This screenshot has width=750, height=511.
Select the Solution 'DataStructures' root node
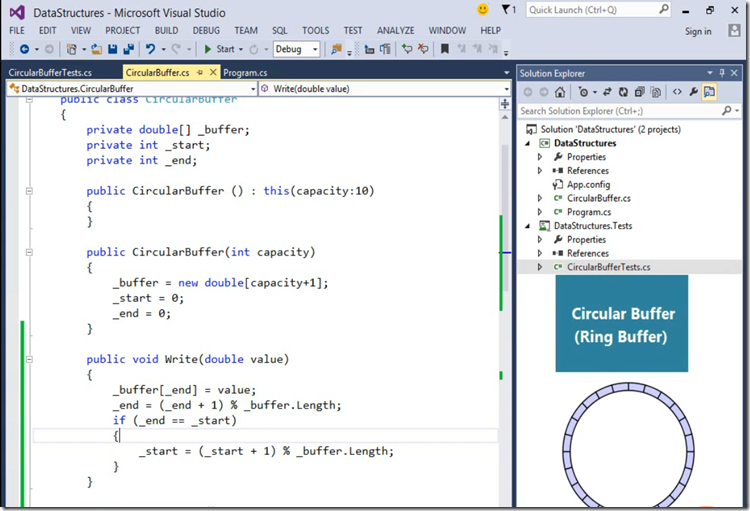pyautogui.click(x=610, y=129)
